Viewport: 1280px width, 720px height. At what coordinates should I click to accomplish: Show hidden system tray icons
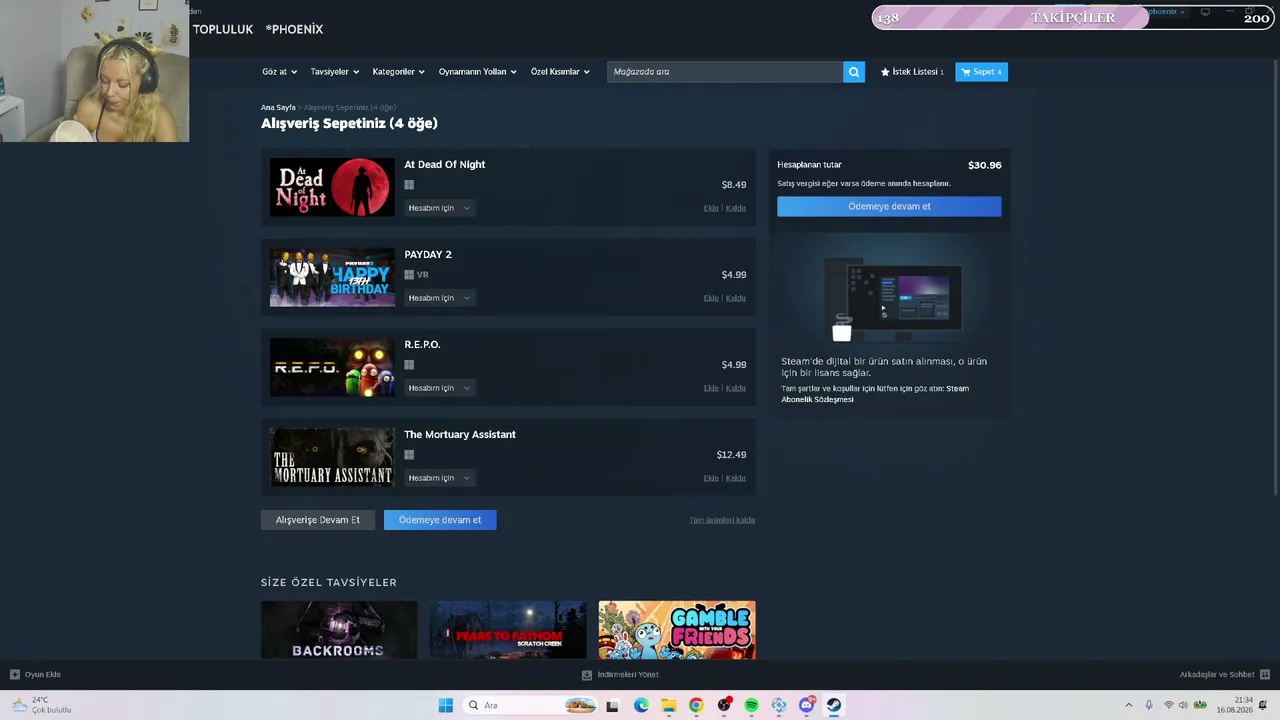click(1129, 705)
